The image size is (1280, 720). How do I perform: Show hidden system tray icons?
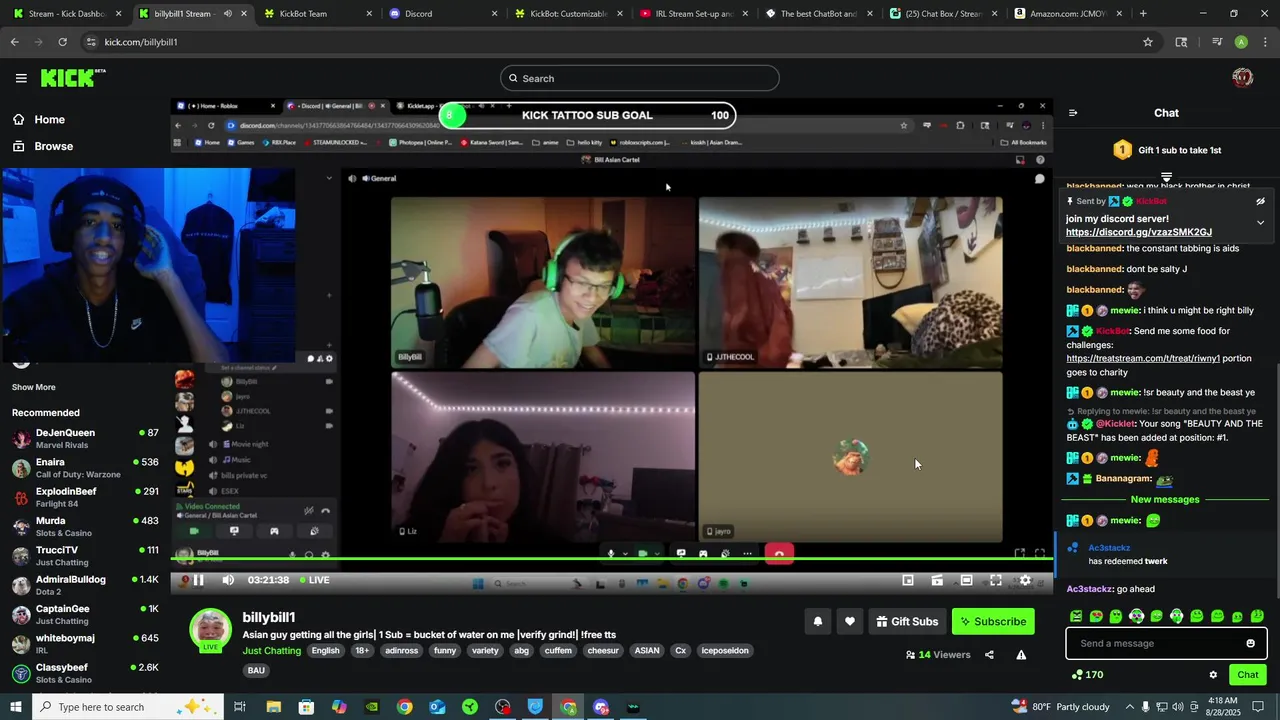1130,707
